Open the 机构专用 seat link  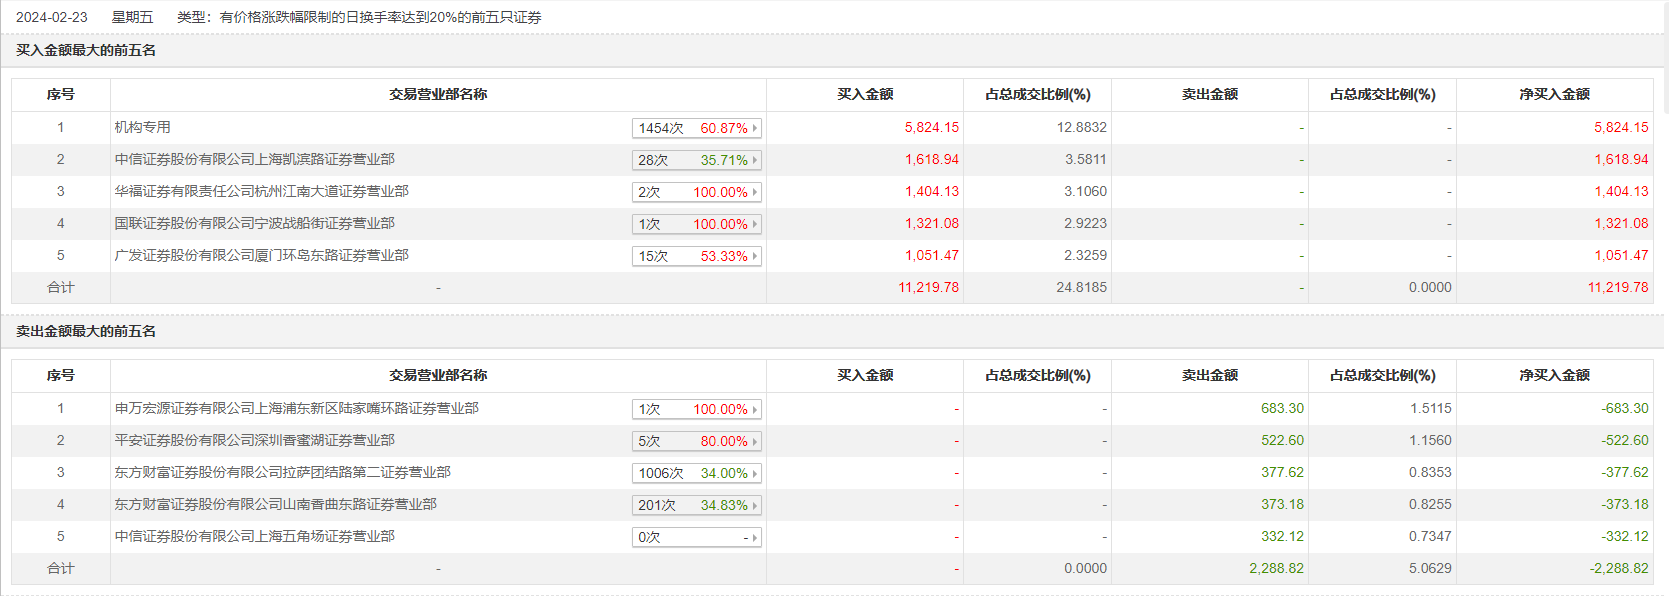point(143,127)
